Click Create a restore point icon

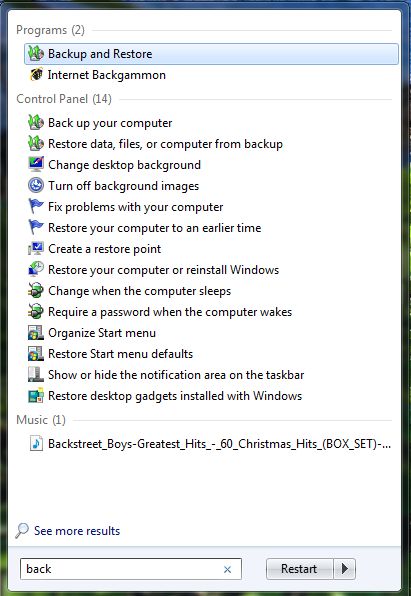pyautogui.click(x=36, y=249)
